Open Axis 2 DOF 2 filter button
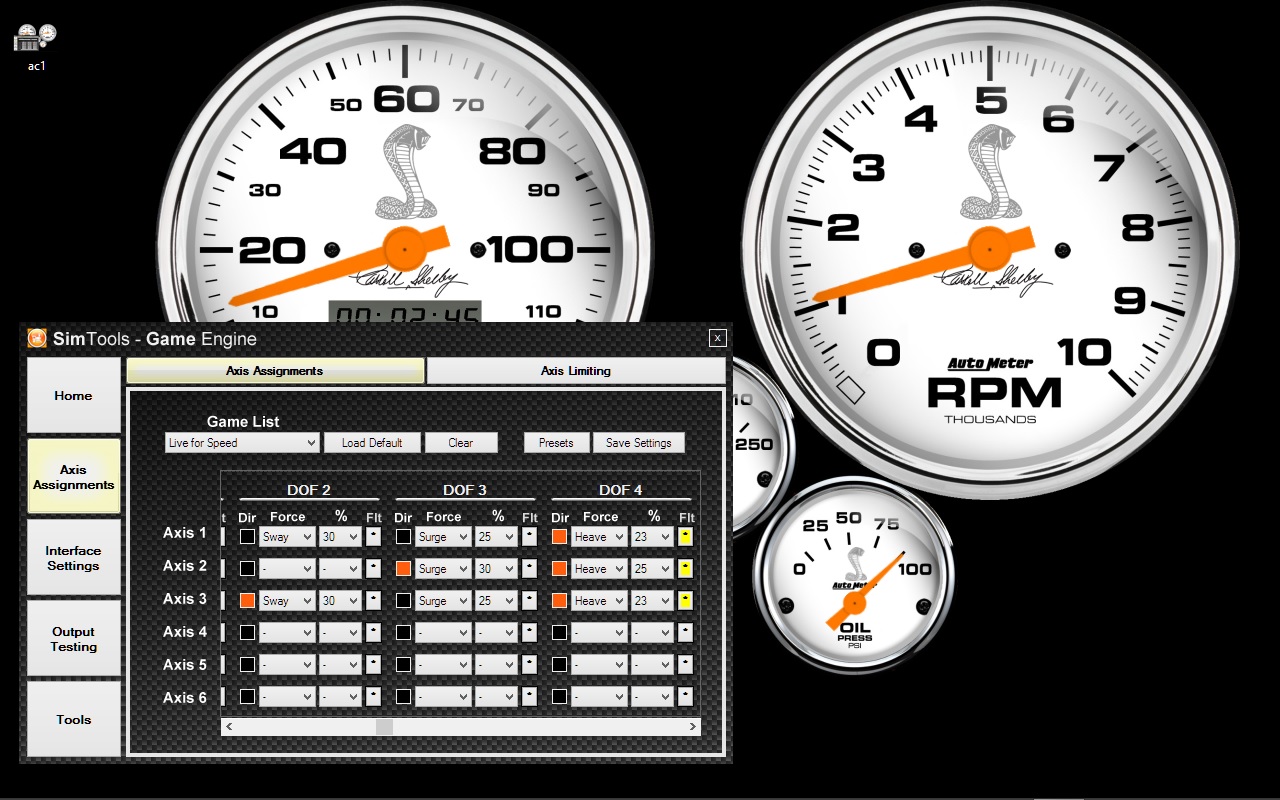Screen dimensions: 1280x800 click(x=373, y=569)
